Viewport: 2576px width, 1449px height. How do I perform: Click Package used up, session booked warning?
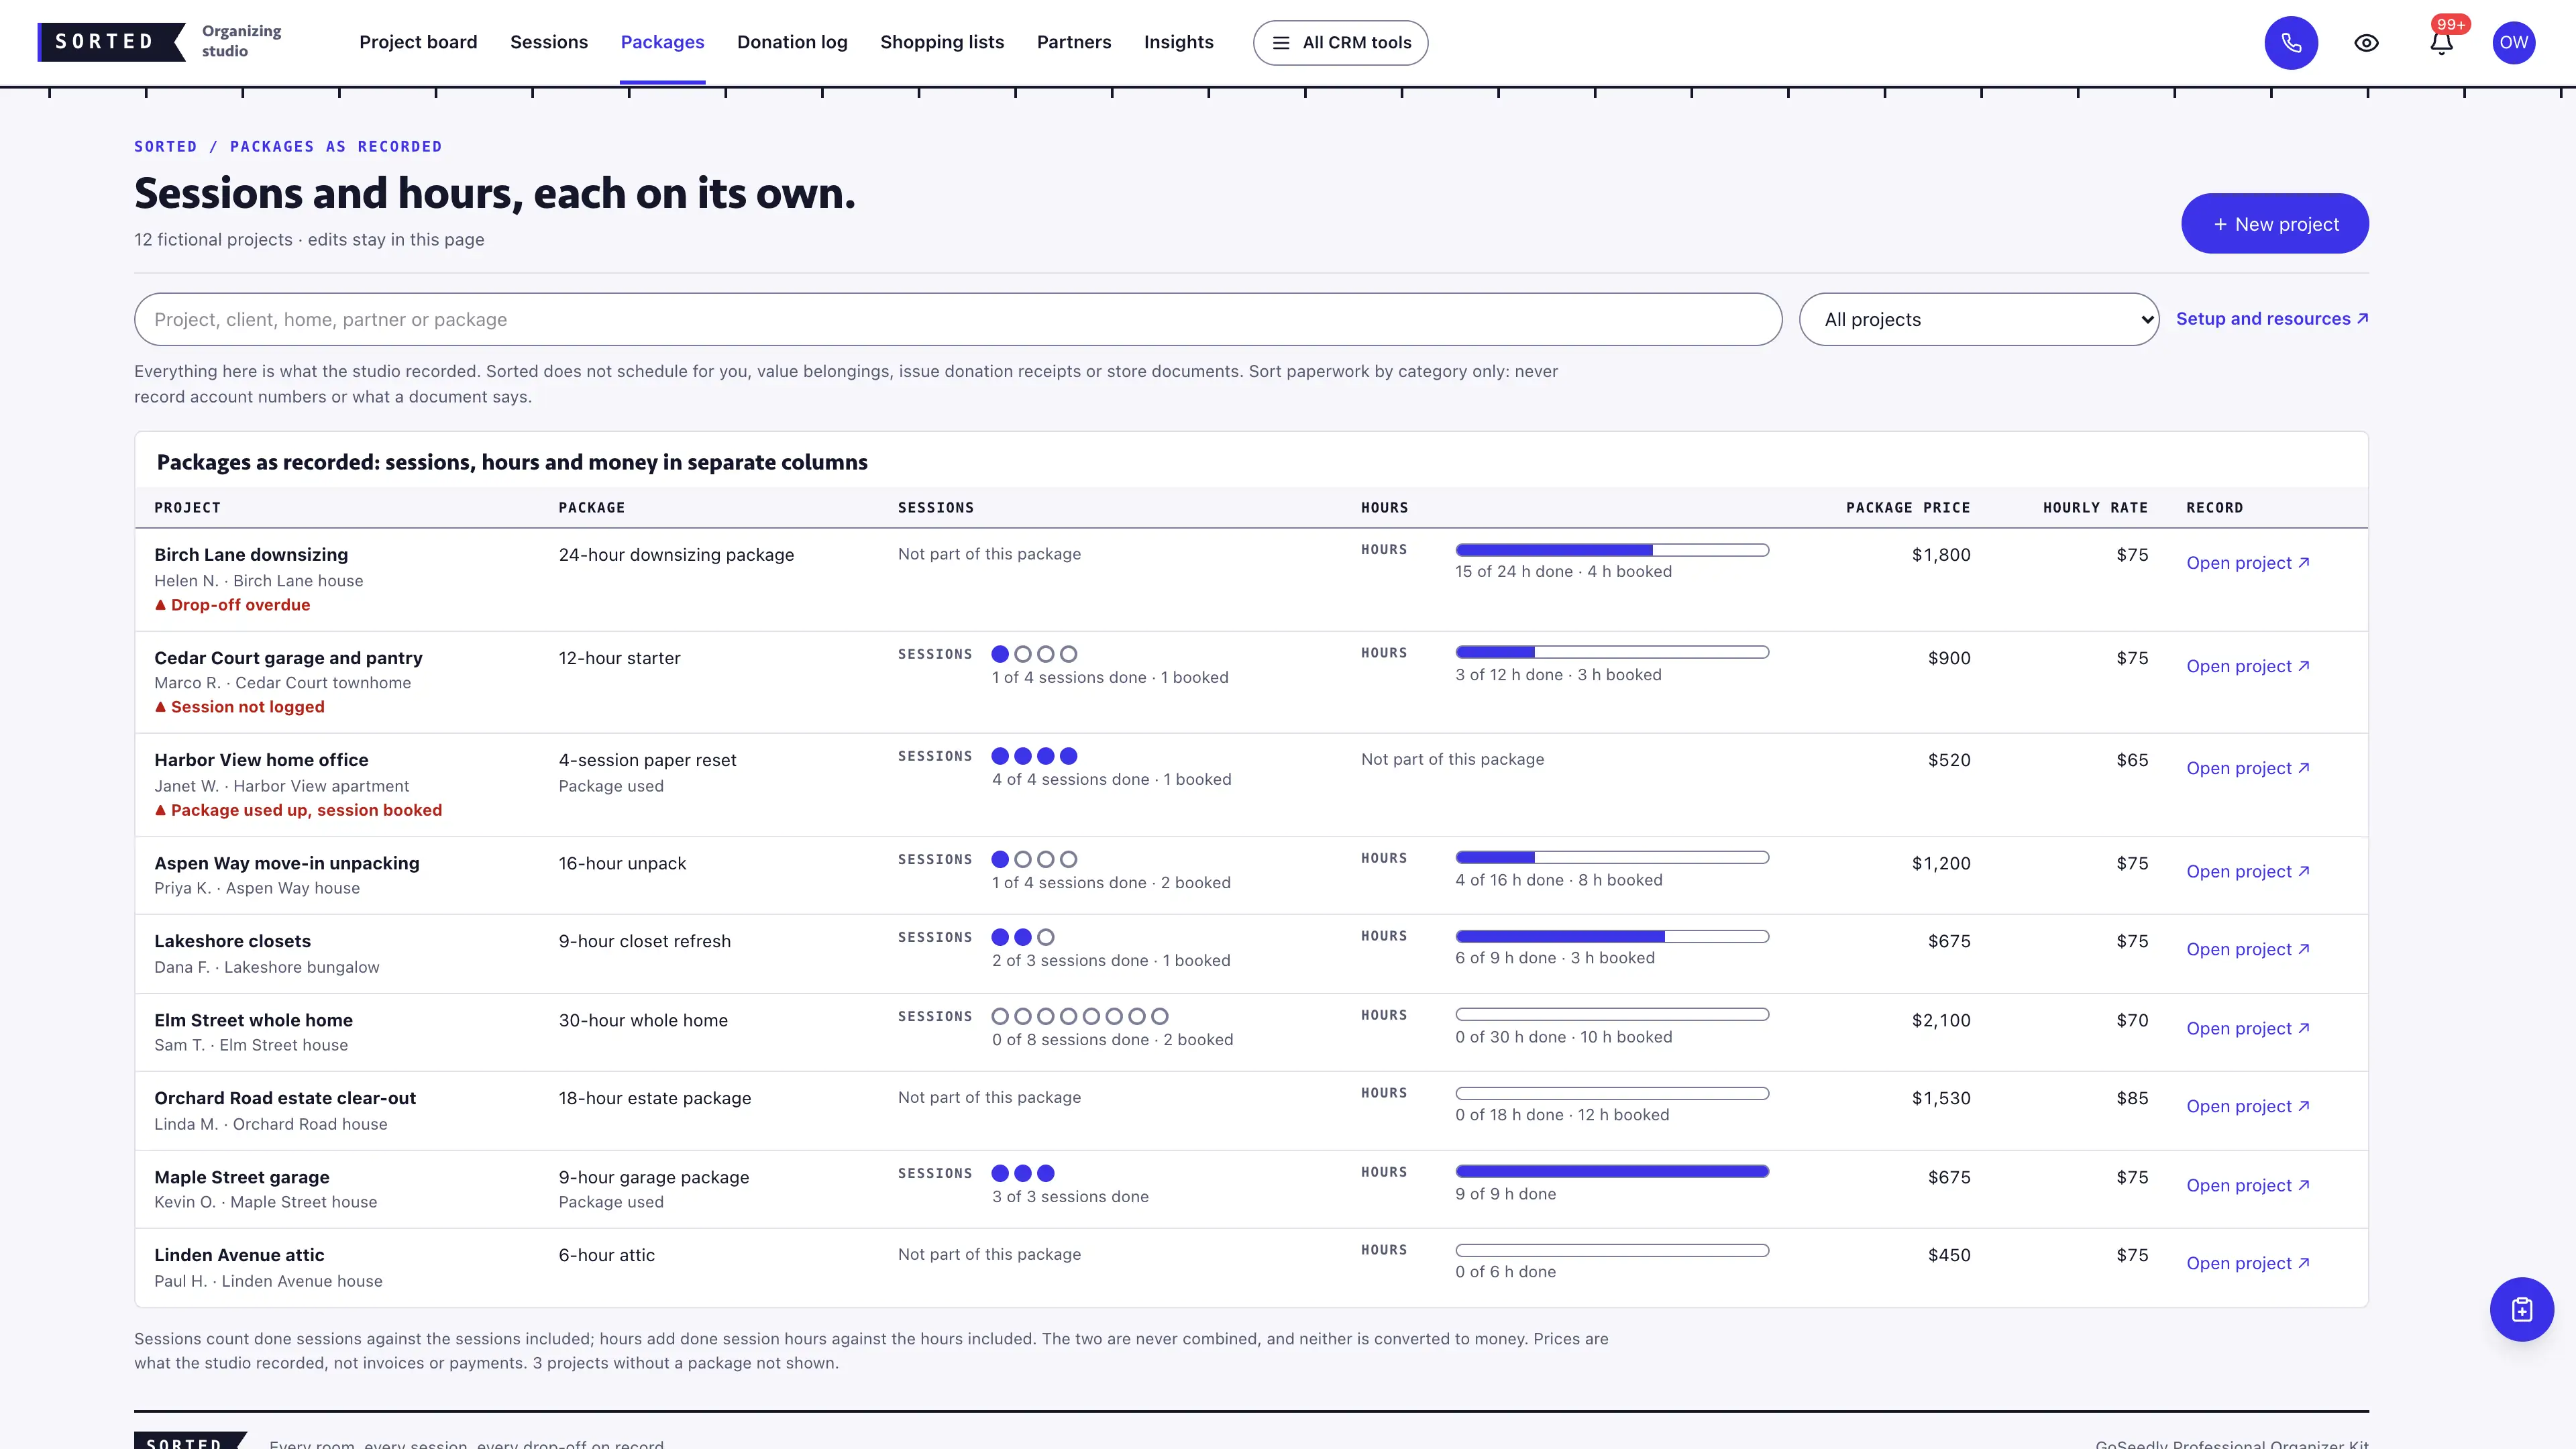tap(298, 810)
